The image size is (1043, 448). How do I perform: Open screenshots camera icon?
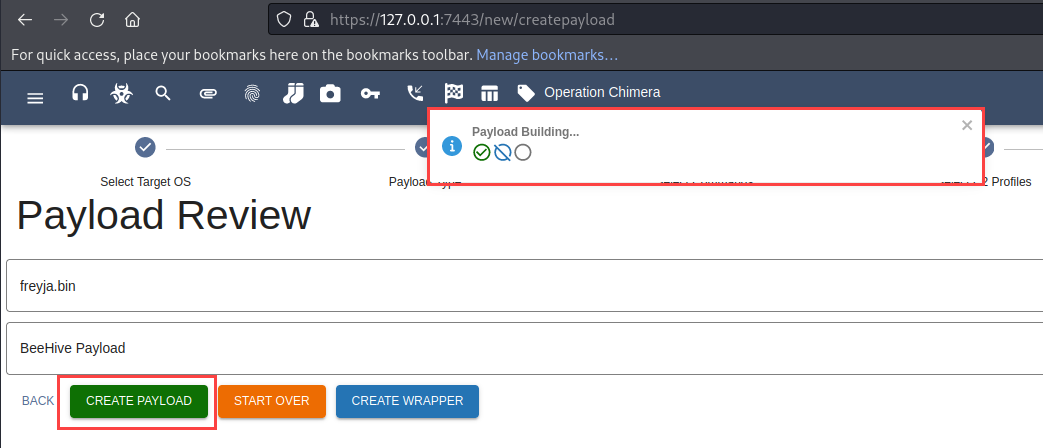tap(330, 93)
